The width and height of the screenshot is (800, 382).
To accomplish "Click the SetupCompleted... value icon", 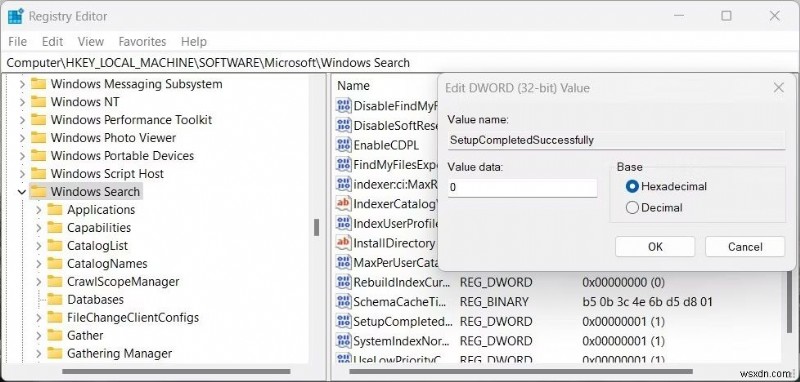I will tap(344, 321).
